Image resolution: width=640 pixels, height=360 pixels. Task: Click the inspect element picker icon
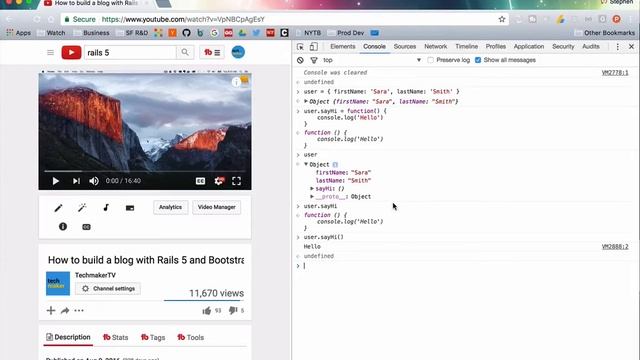tap(300, 47)
